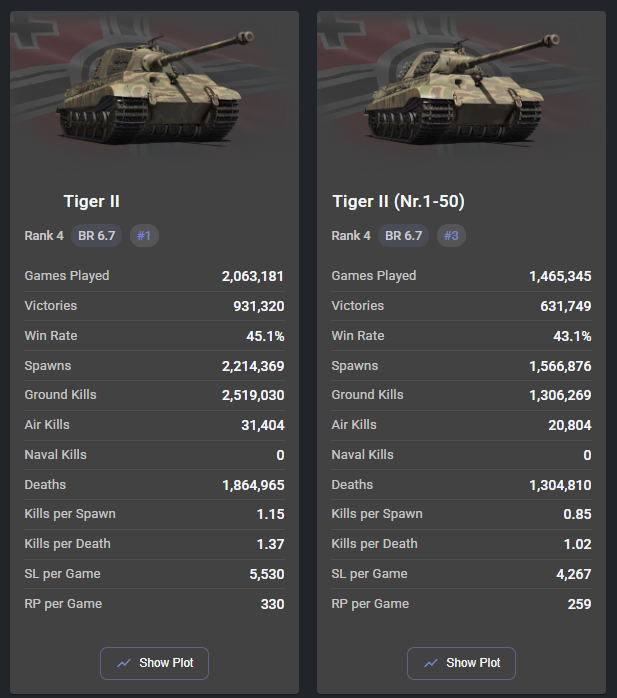Select the Tiger II card title

(92, 201)
